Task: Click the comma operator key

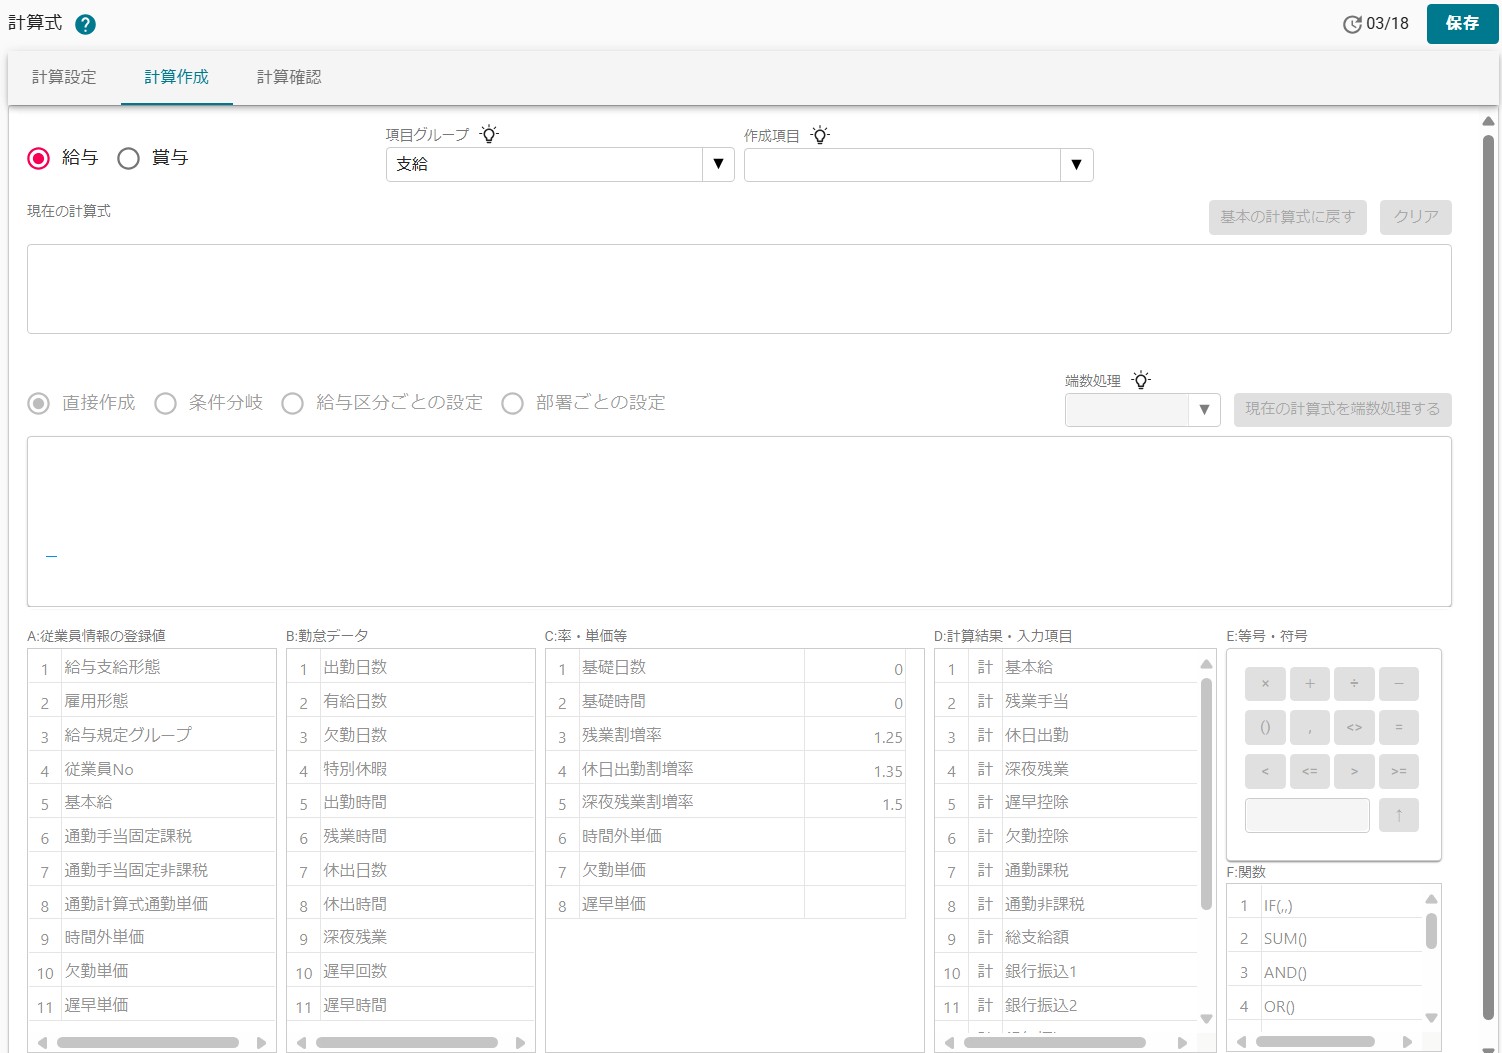Action: tap(1309, 728)
